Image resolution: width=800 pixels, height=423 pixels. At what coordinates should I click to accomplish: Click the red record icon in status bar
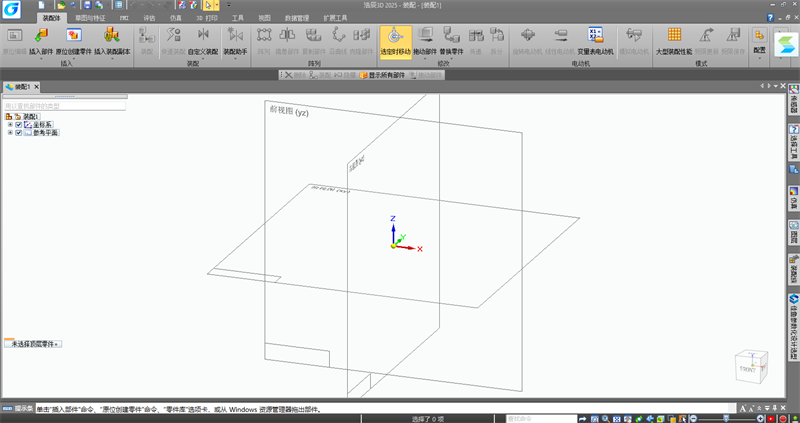coord(783,419)
